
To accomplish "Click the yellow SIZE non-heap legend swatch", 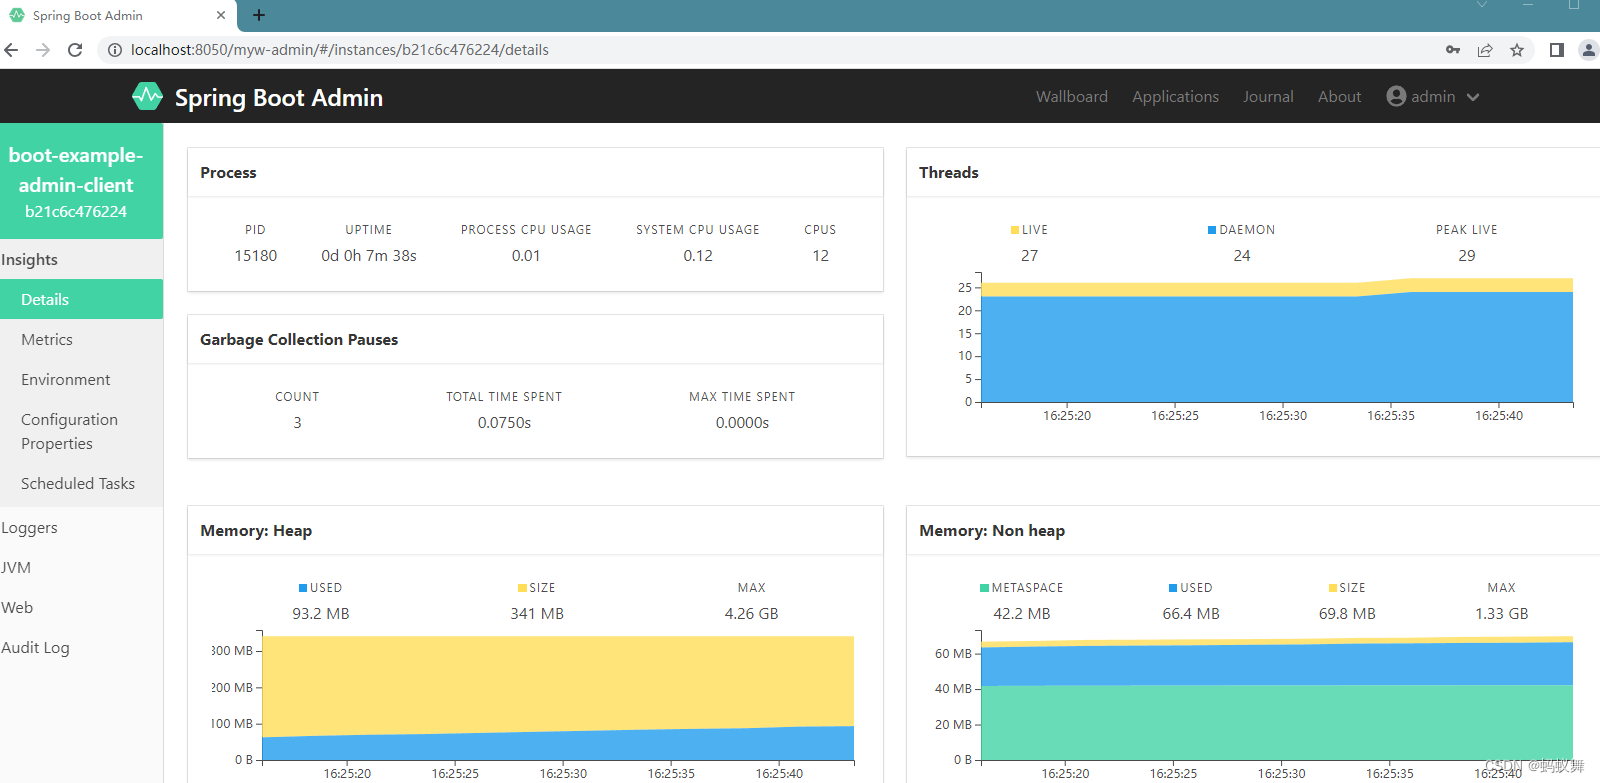I will pos(1333,588).
